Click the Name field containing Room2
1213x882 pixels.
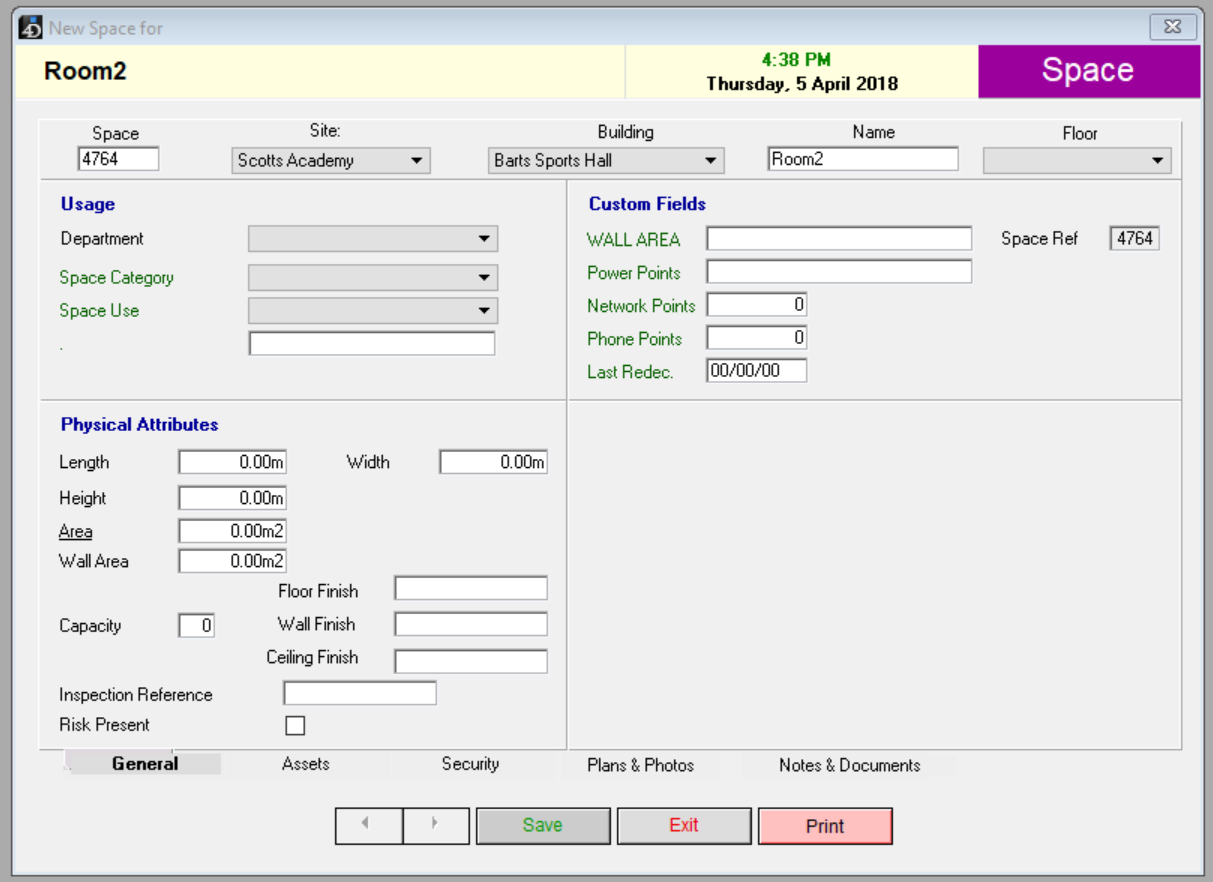point(863,159)
